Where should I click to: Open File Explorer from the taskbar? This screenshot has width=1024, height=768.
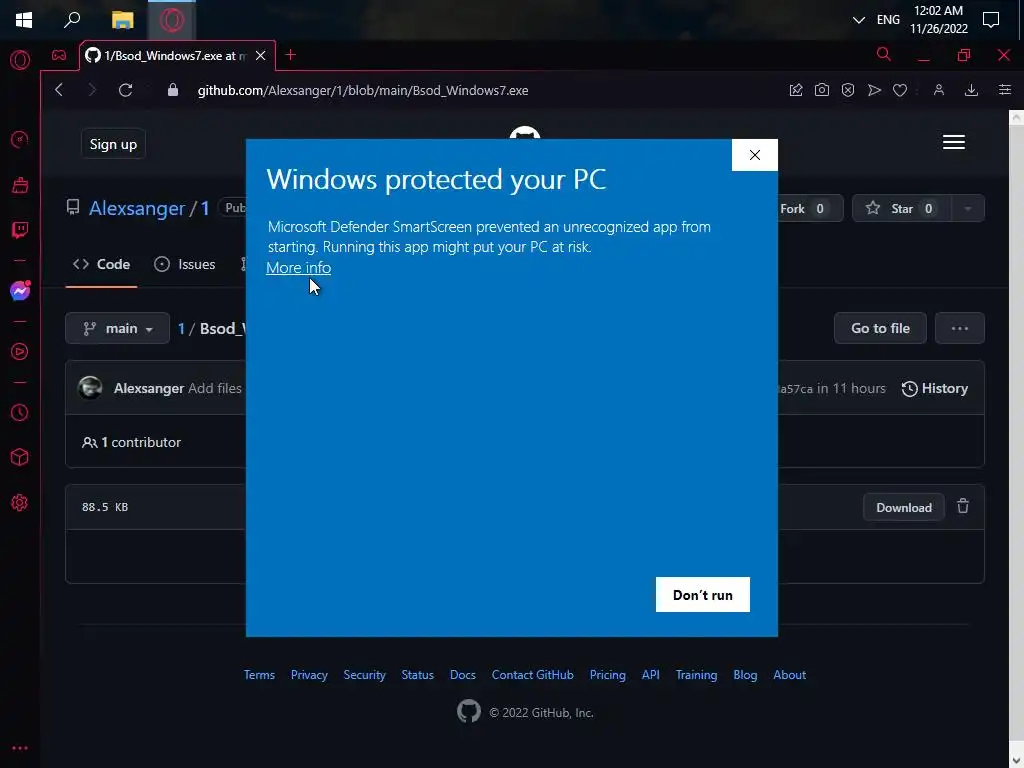tap(122, 20)
